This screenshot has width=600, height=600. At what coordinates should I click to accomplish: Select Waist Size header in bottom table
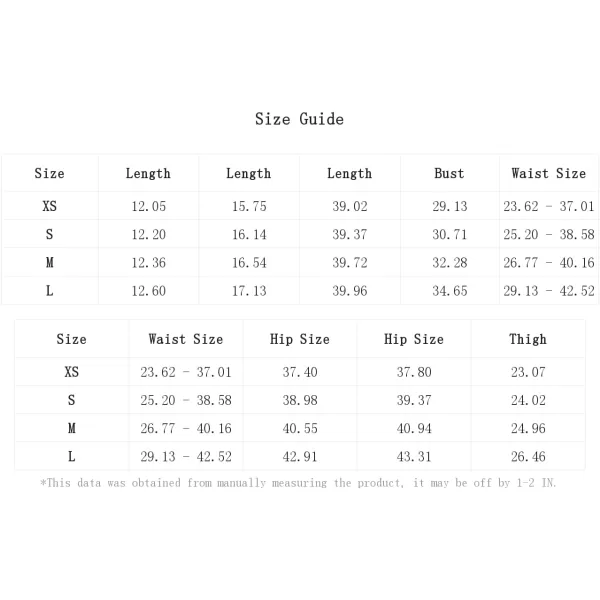tap(186, 339)
